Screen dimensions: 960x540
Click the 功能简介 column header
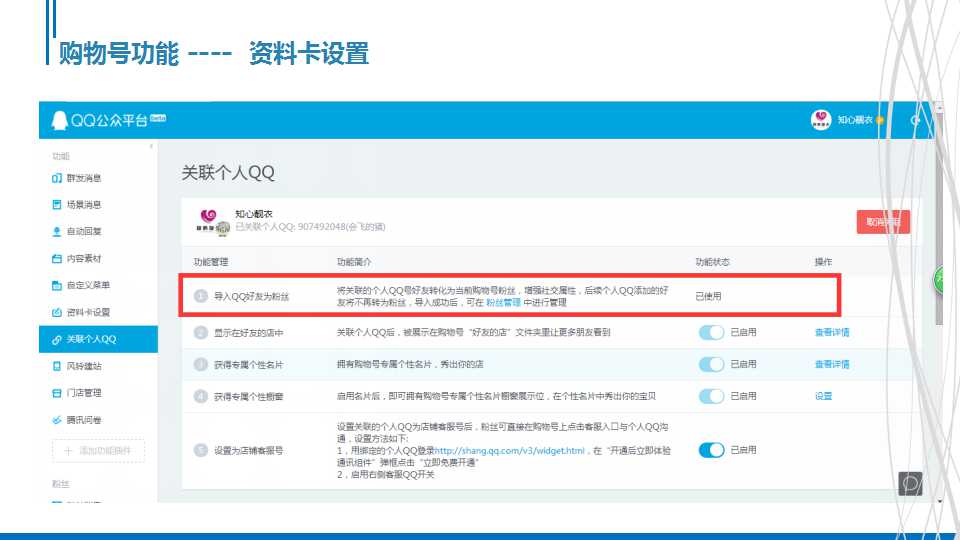tap(354, 262)
